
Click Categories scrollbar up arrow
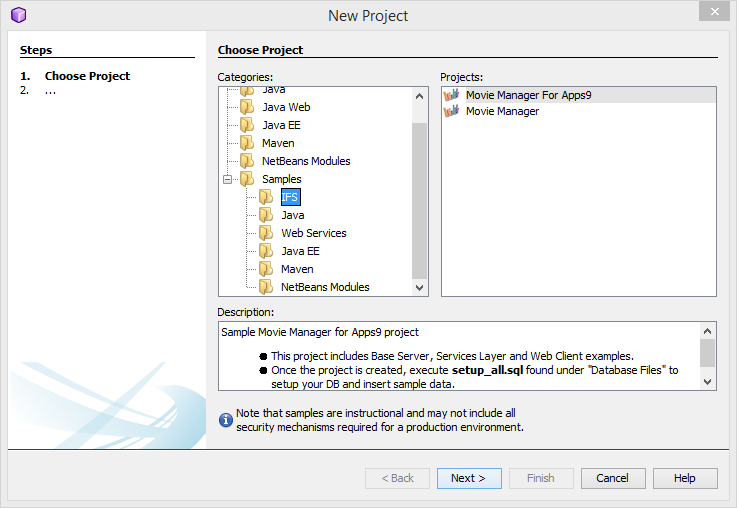(x=420, y=96)
